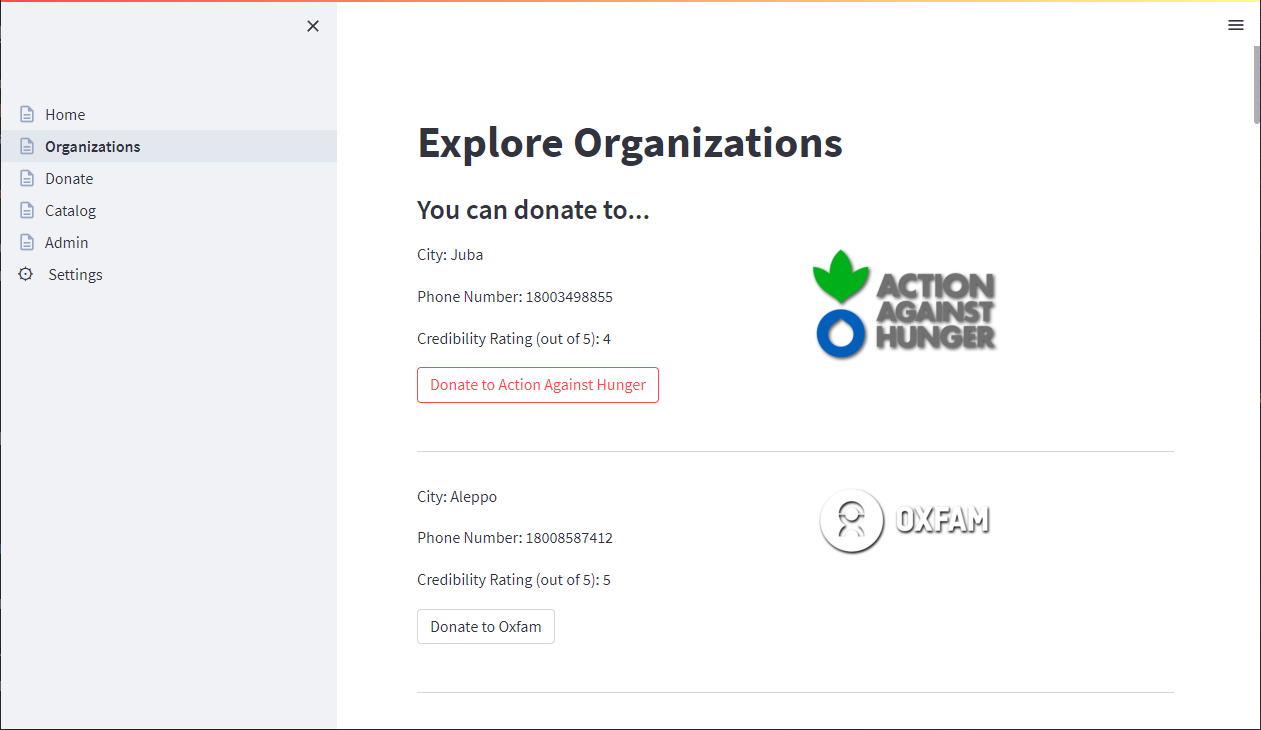This screenshot has width=1261, height=730.
Task: Click the credibility rating 4 line
Action: 514,339
